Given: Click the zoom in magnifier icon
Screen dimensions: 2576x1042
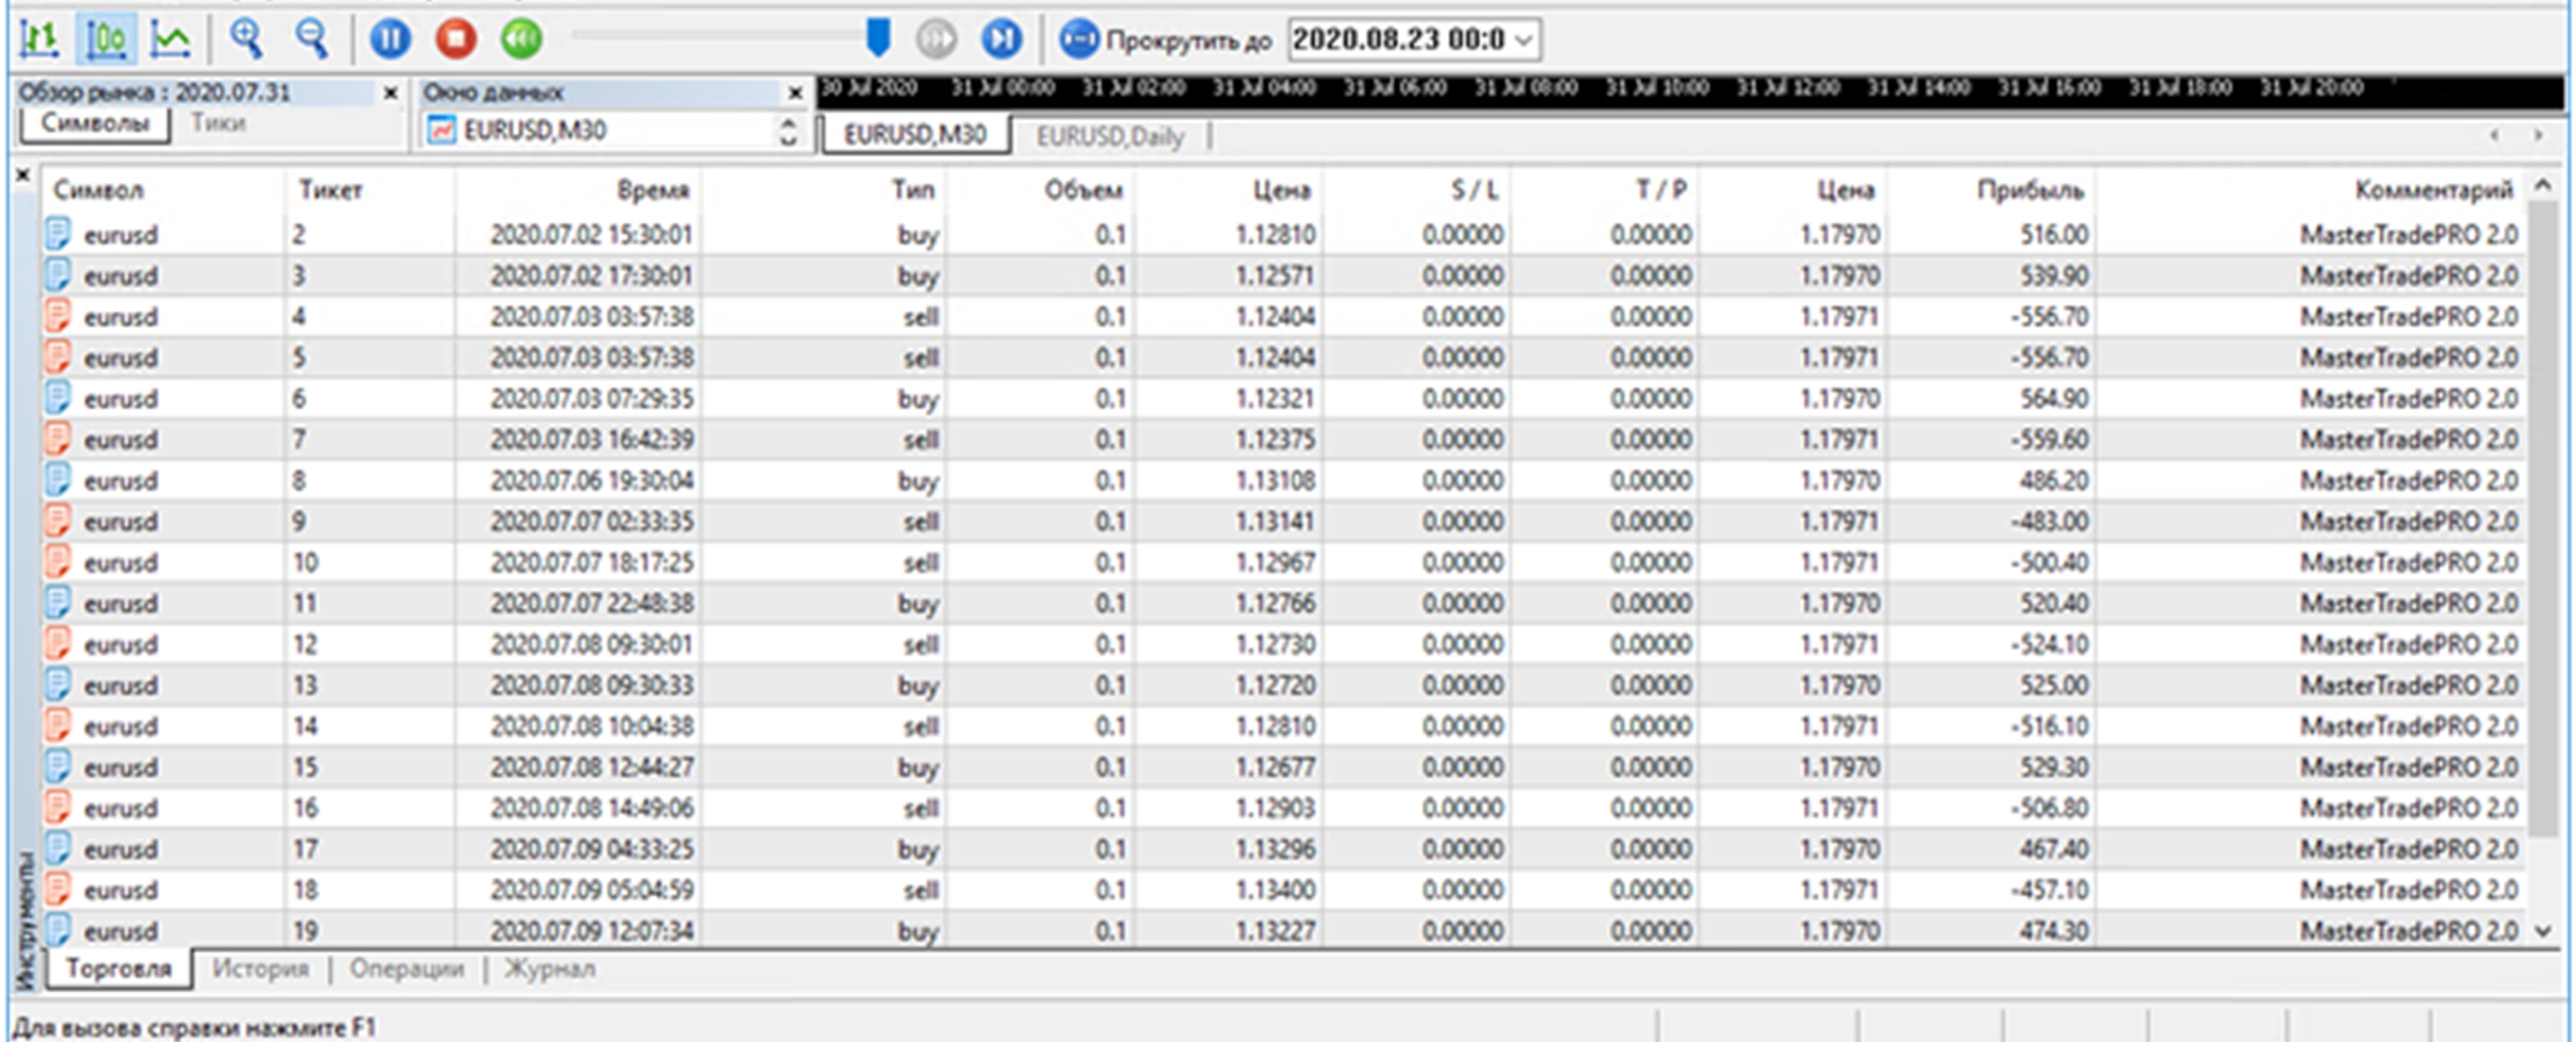Looking at the screenshot, I should [x=246, y=39].
